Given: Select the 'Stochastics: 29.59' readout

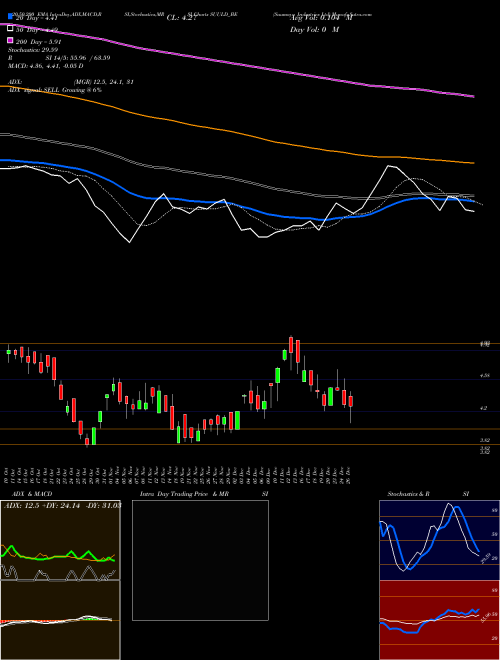Looking at the screenshot, I should (x=33, y=50).
